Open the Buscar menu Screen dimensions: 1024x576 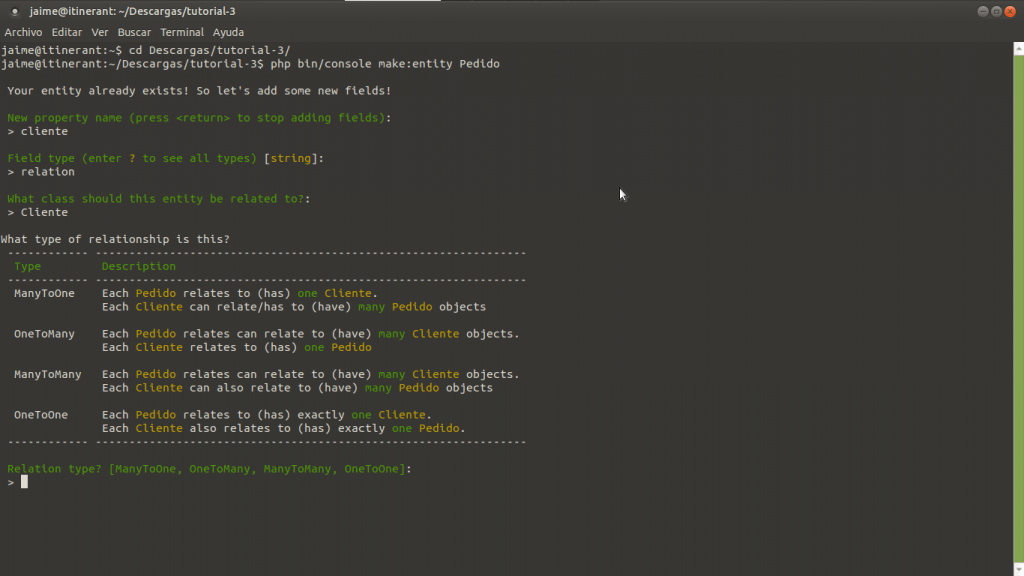(x=134, y=32)
